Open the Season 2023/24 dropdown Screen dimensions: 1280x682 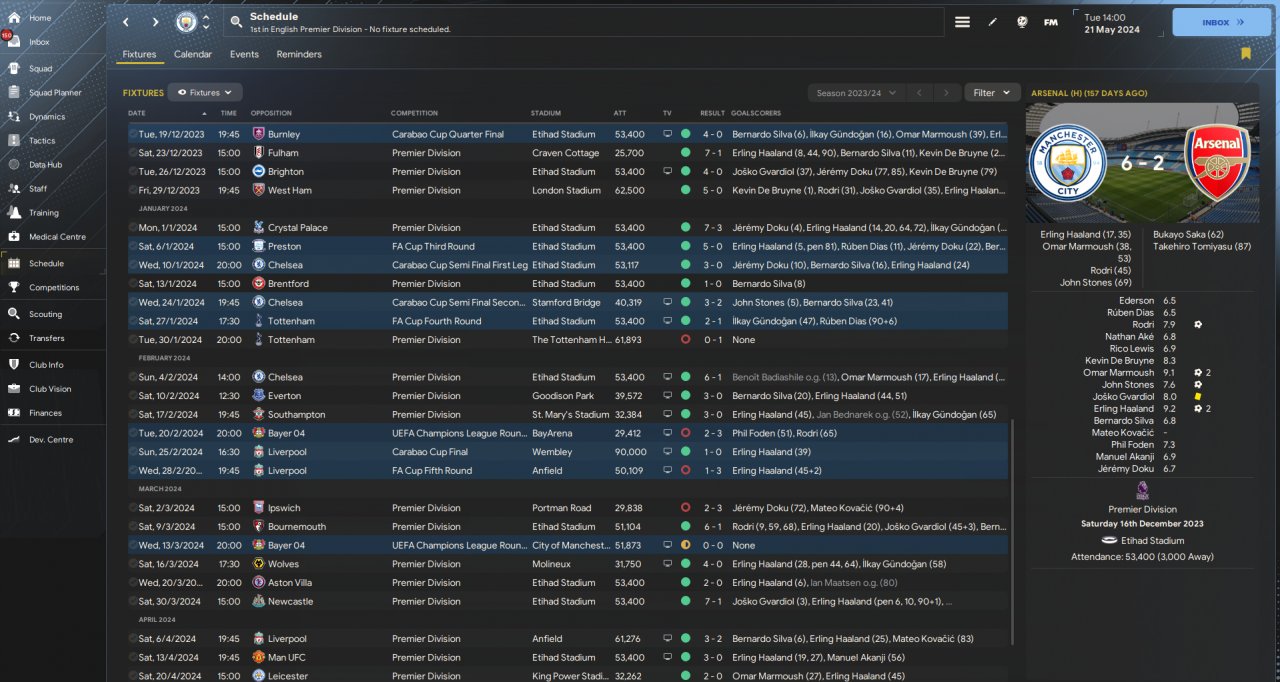(855, 93)
